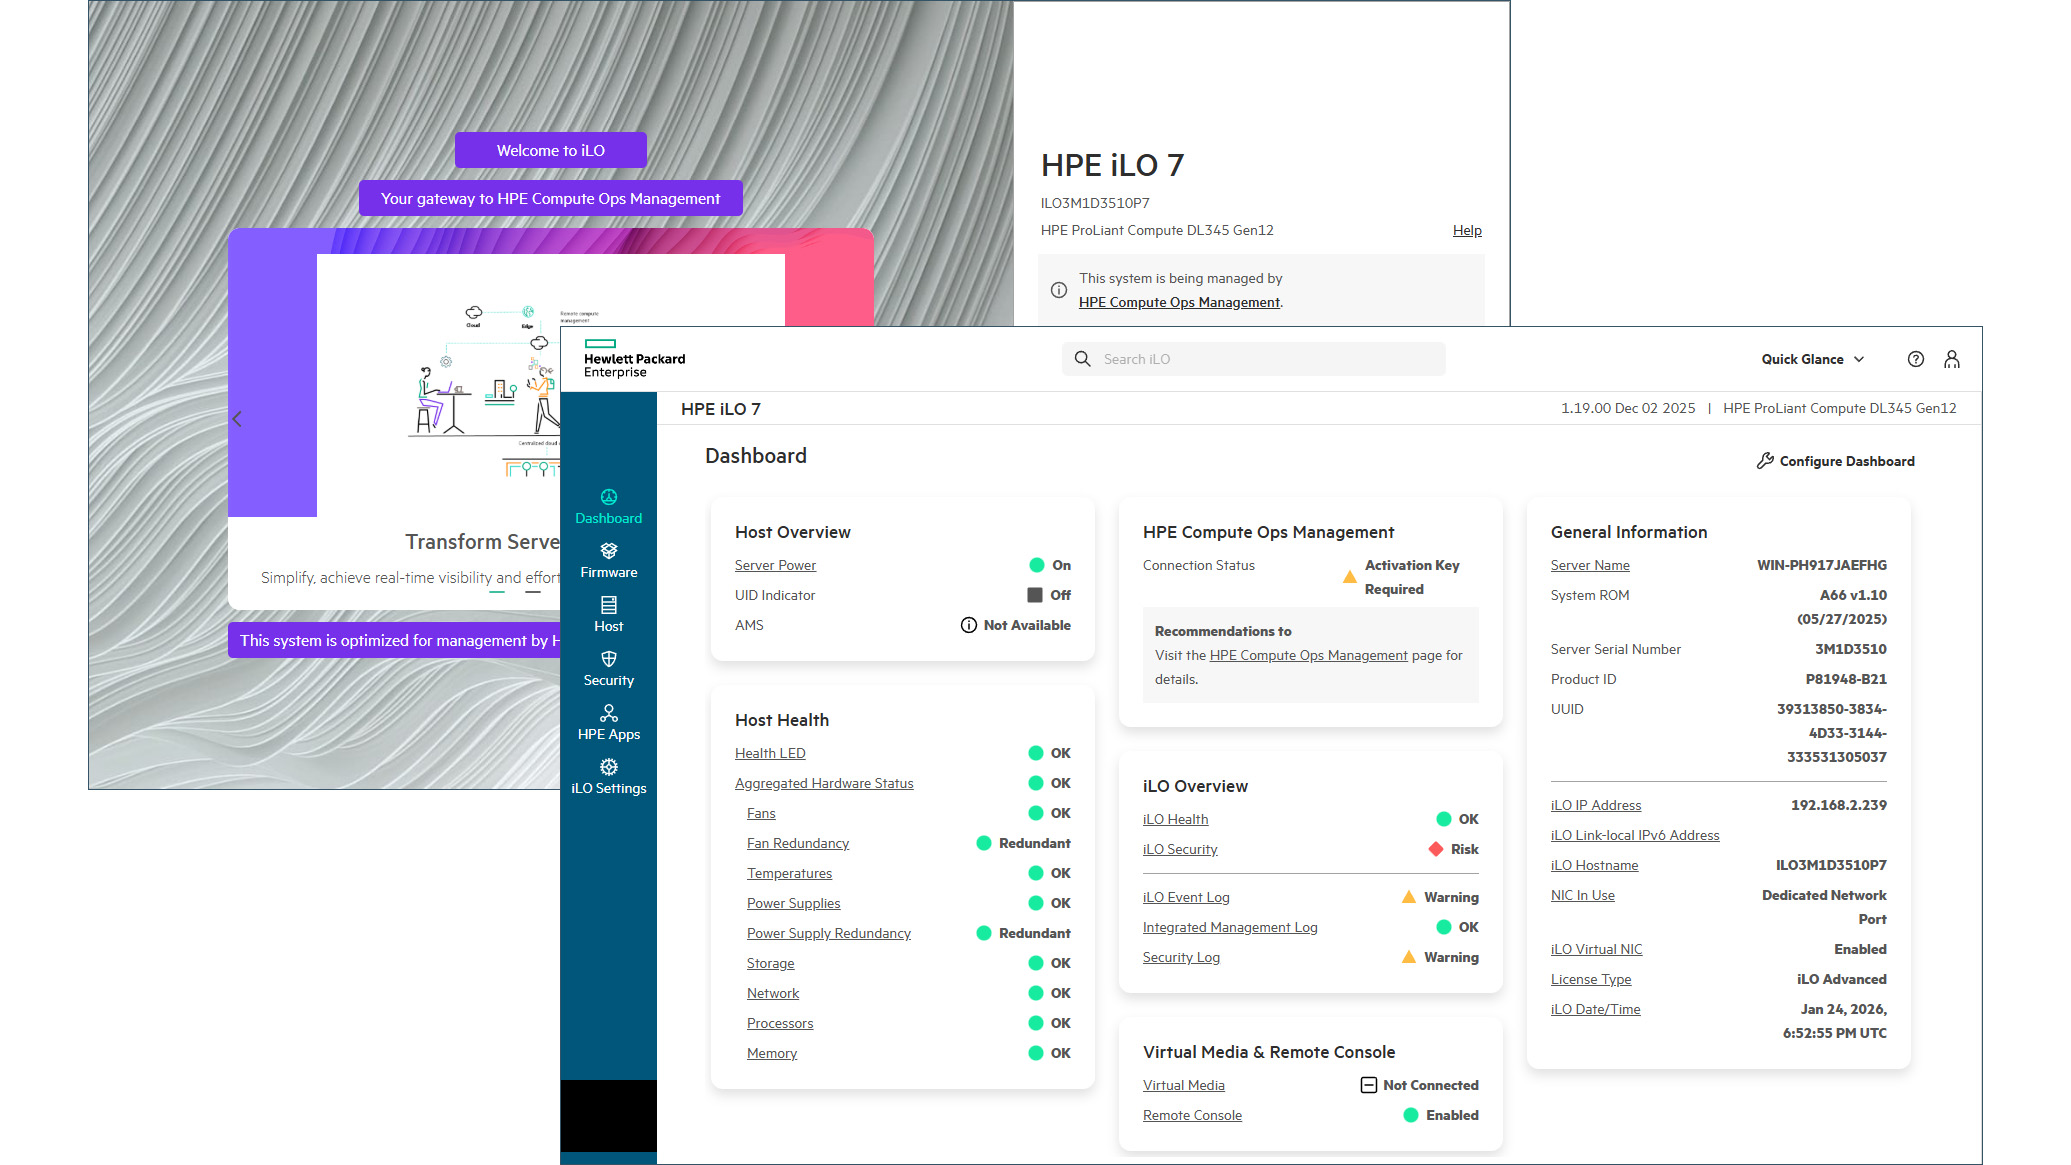Screen dimensions: 2071x1165
Task: Open the Help link on the welcome page
Action: [x=1467, y=230]
